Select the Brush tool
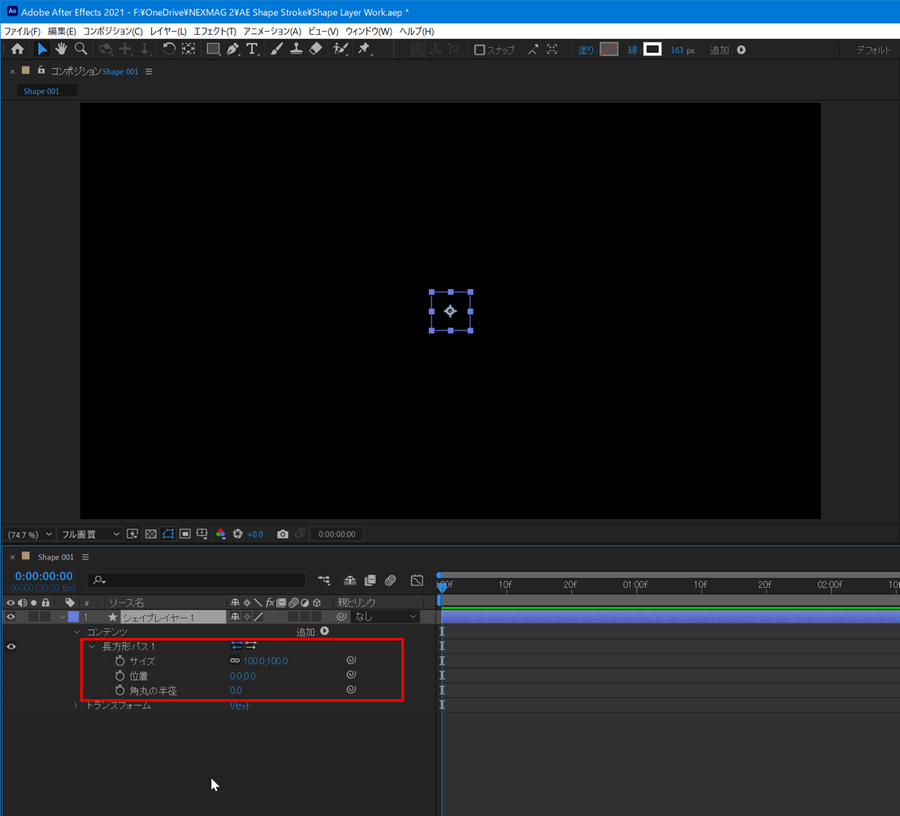Viewport: 900px width, 816px height. point(277,49)
